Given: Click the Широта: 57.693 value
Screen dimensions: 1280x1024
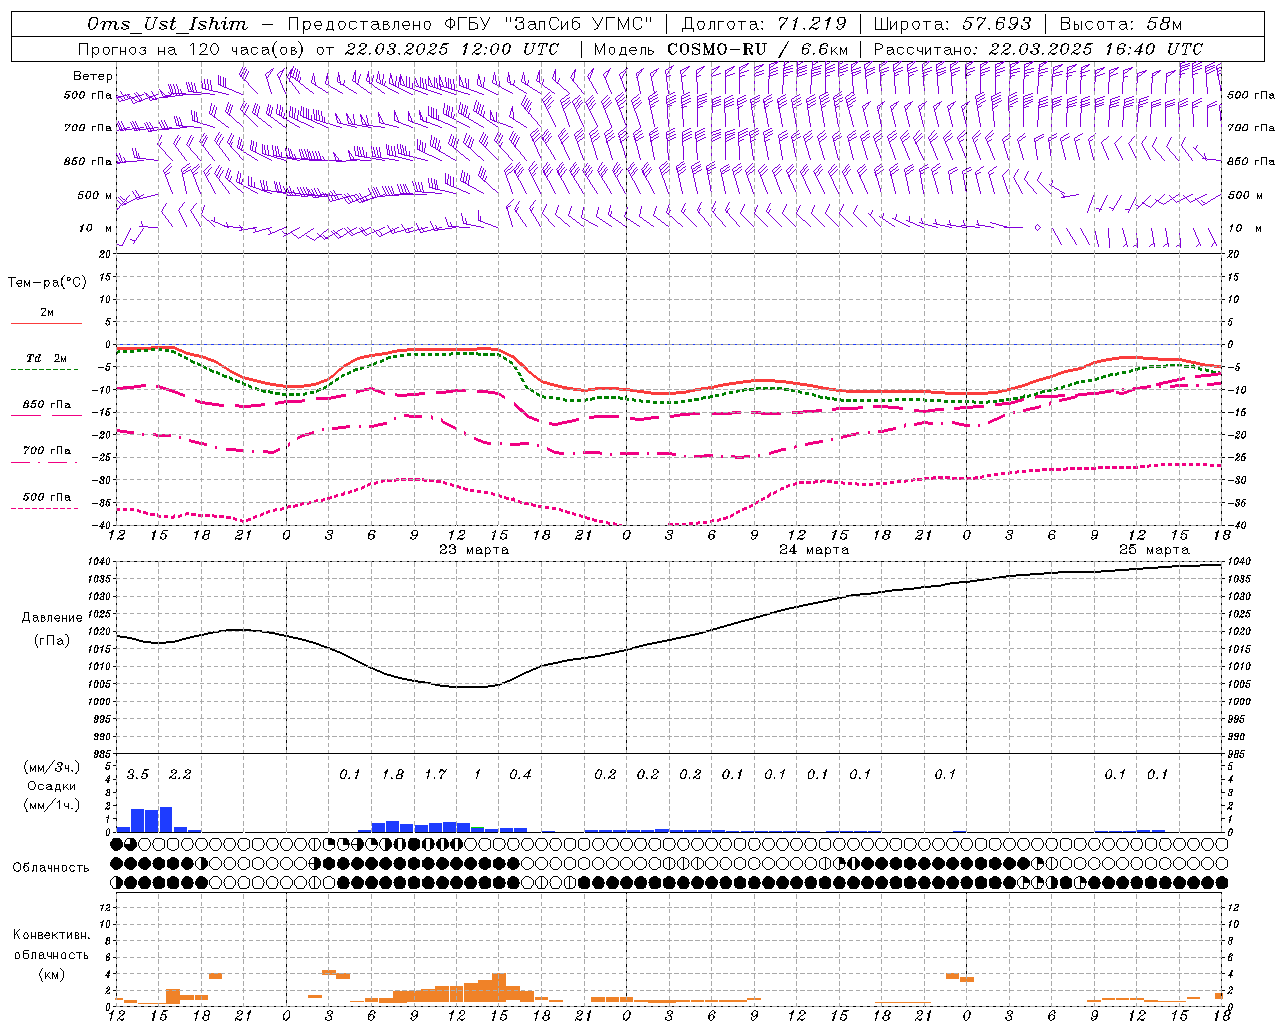Looking at the screenshot, I should (952, 24).
